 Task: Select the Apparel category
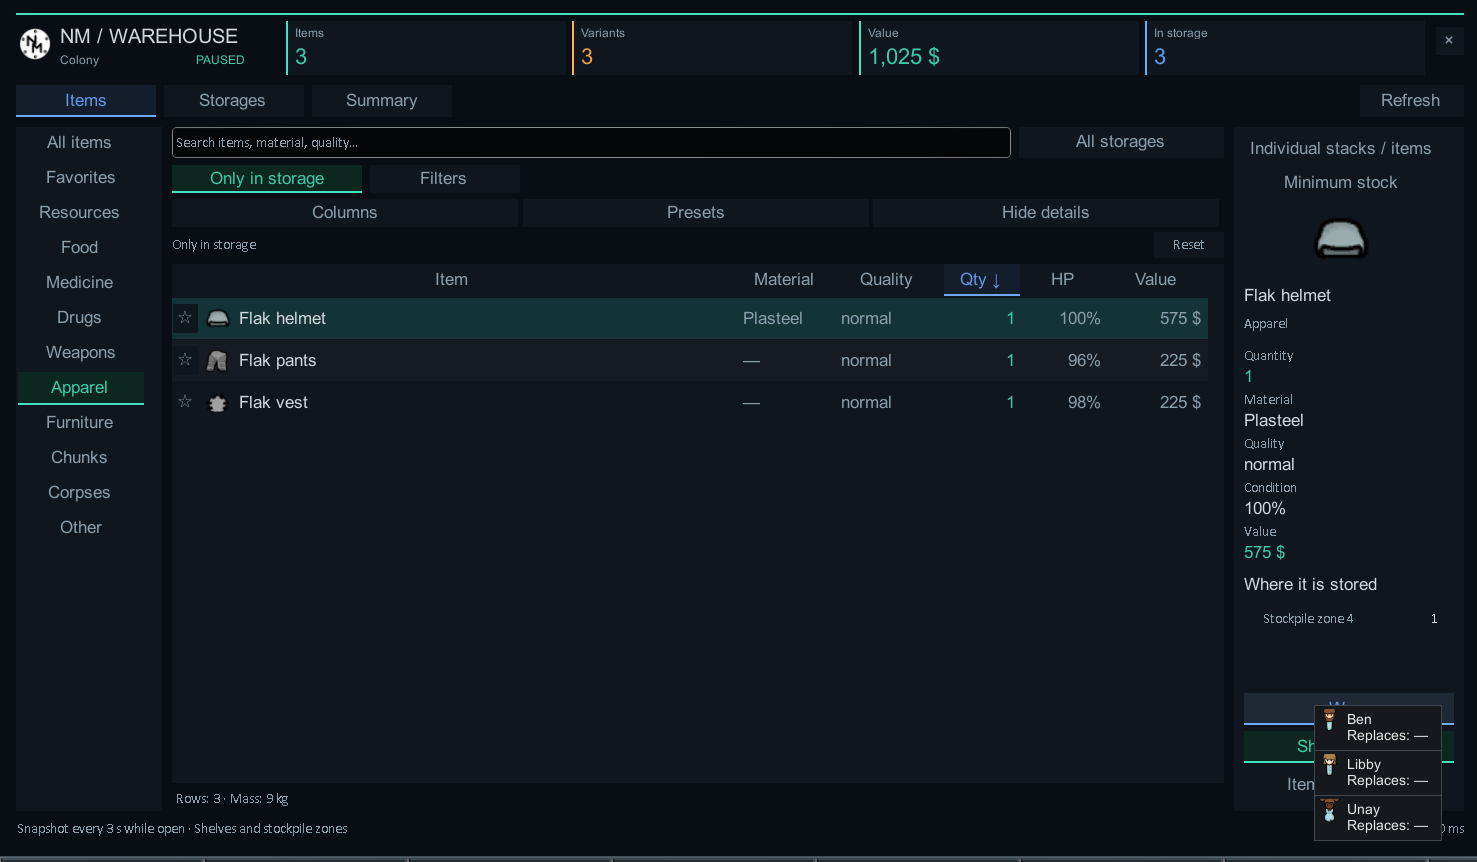pos(80,387)
